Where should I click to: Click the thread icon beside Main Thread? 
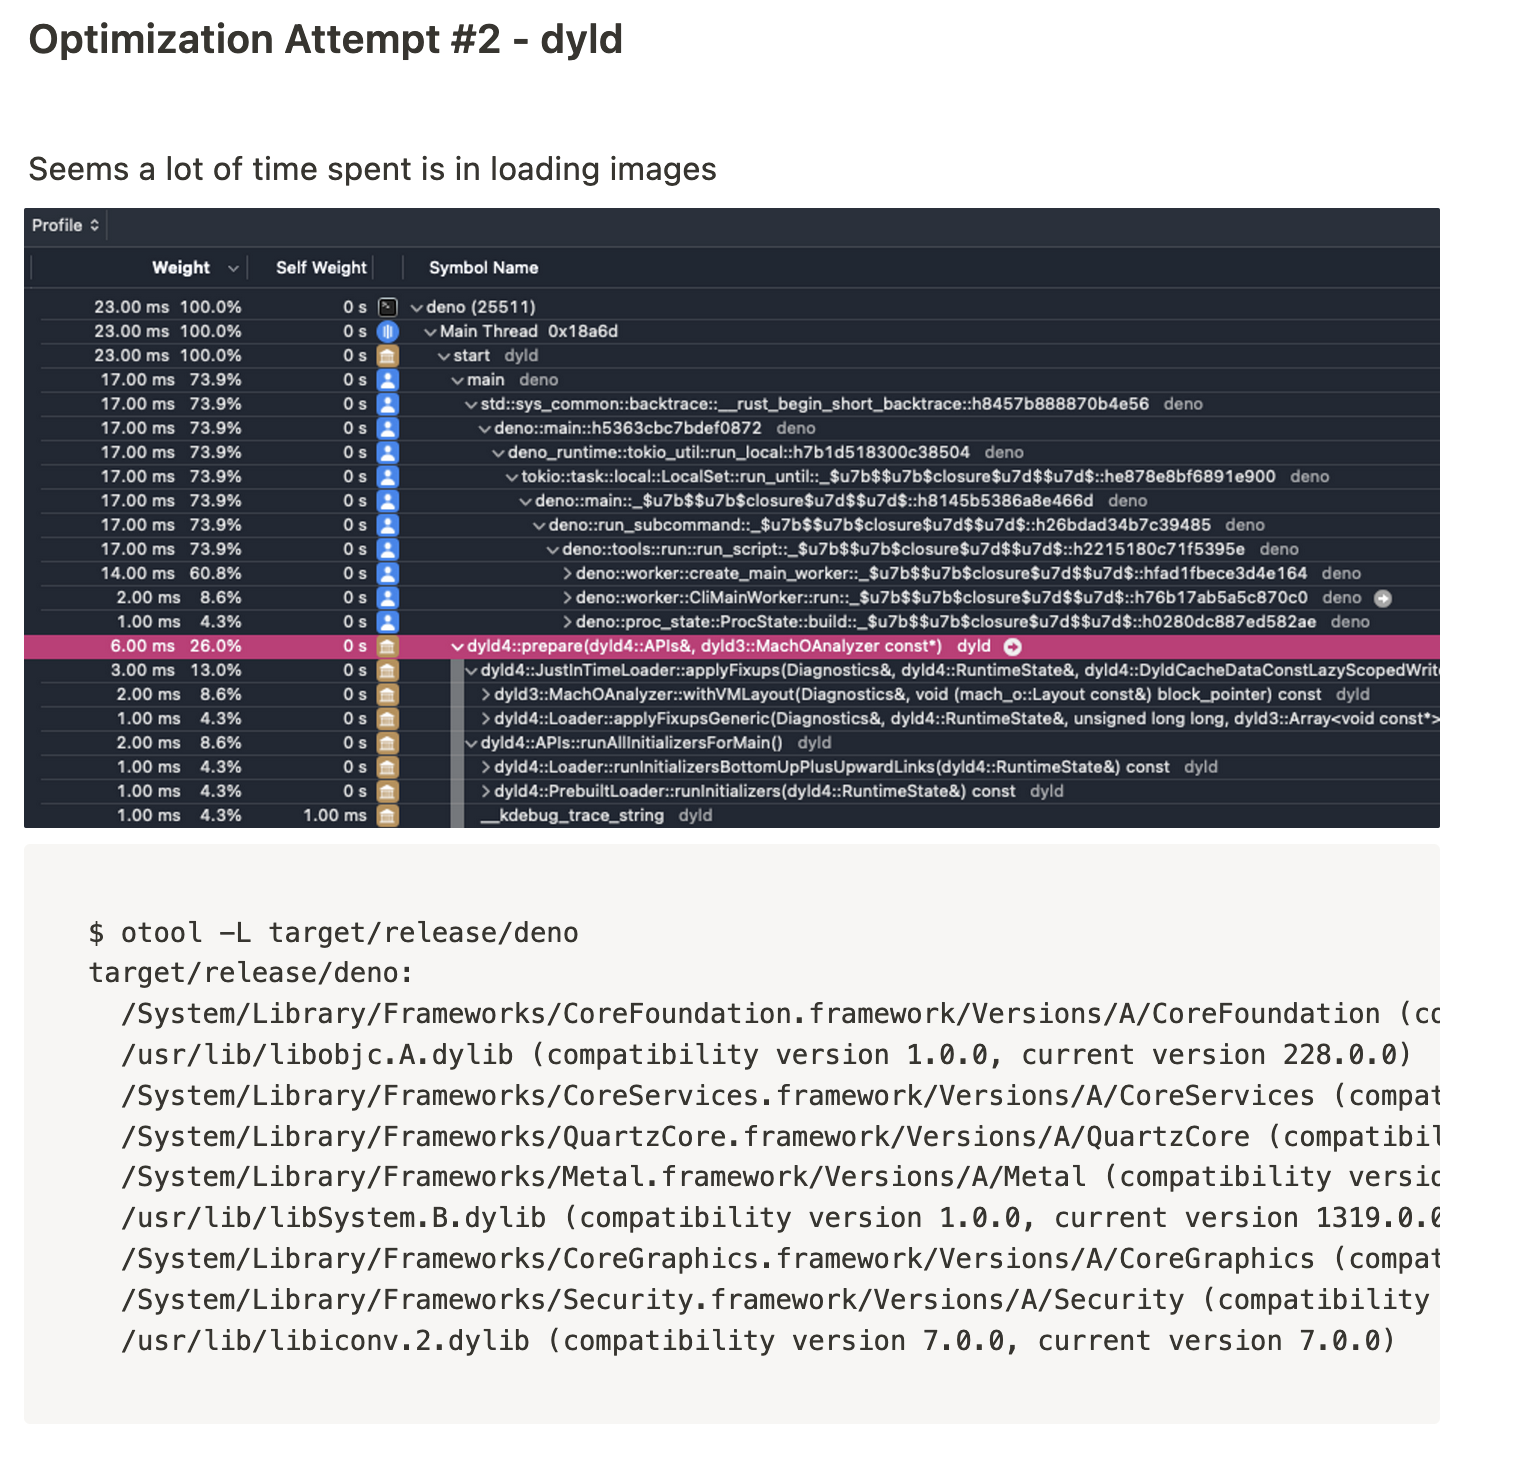(388, 331)
